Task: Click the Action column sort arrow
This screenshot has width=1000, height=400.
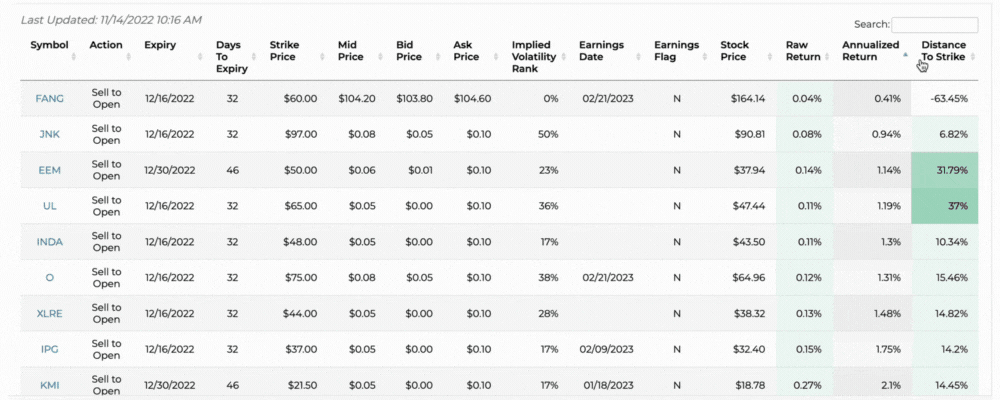Action: coord(129,56)
